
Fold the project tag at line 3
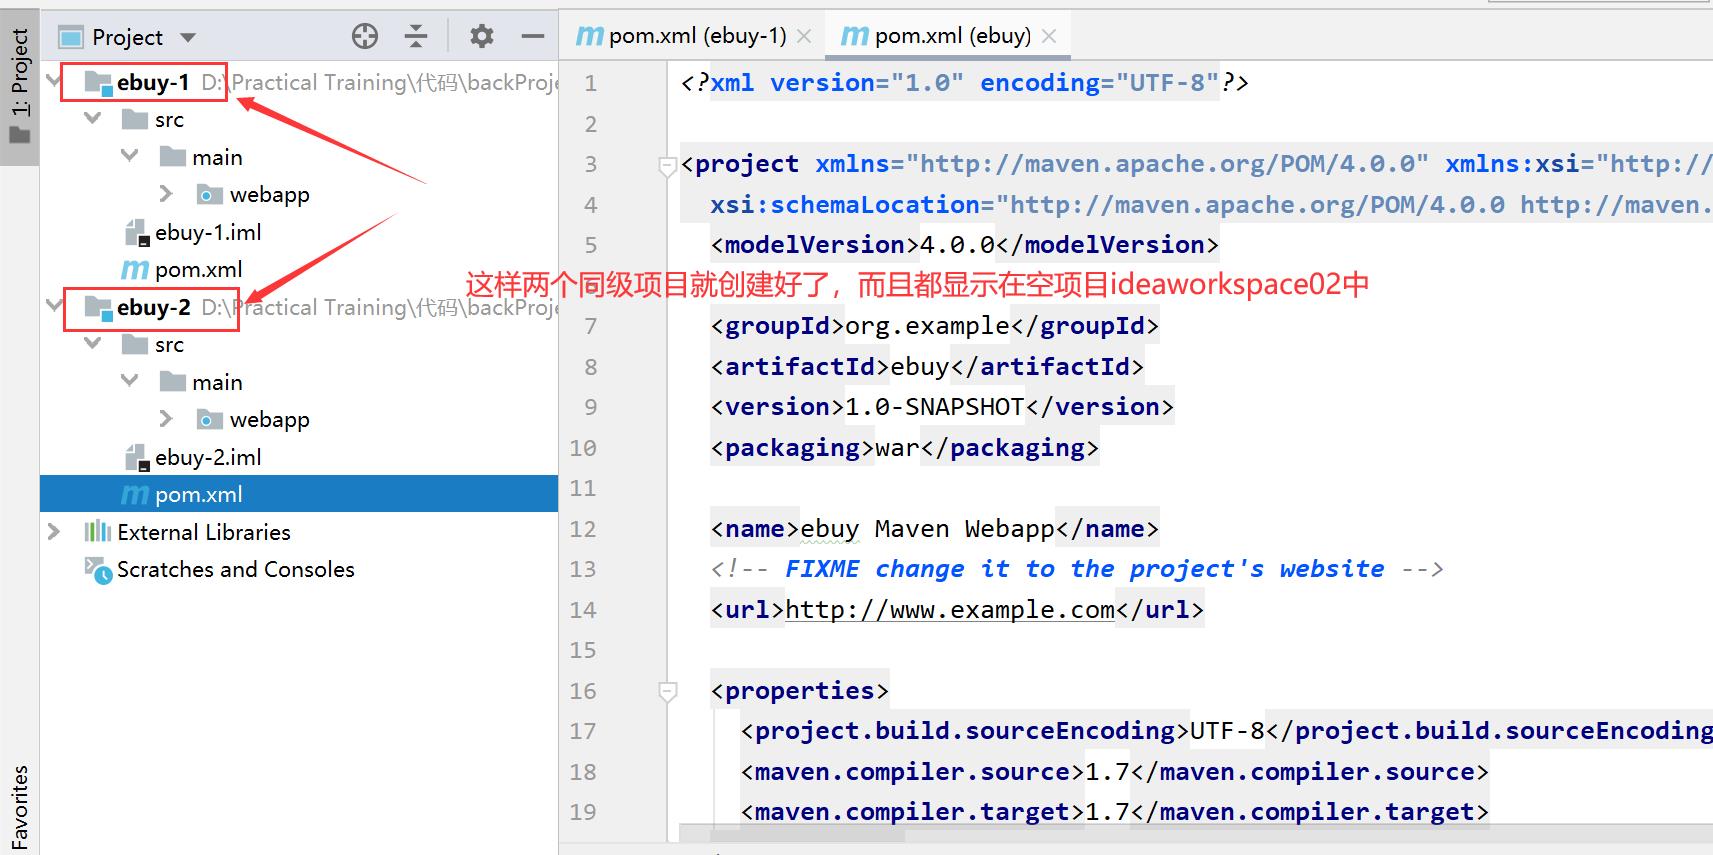pyautogui.click(x=667, y=166)
